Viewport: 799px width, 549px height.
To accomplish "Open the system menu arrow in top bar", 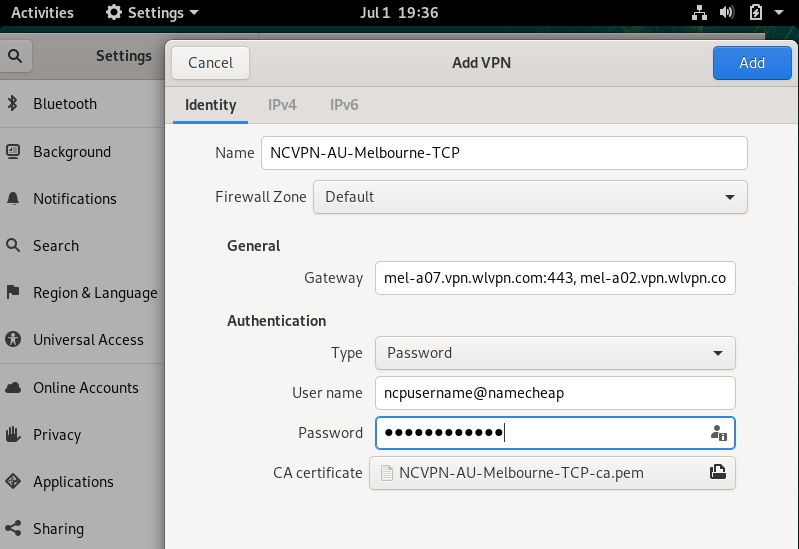I will [779, 12].
